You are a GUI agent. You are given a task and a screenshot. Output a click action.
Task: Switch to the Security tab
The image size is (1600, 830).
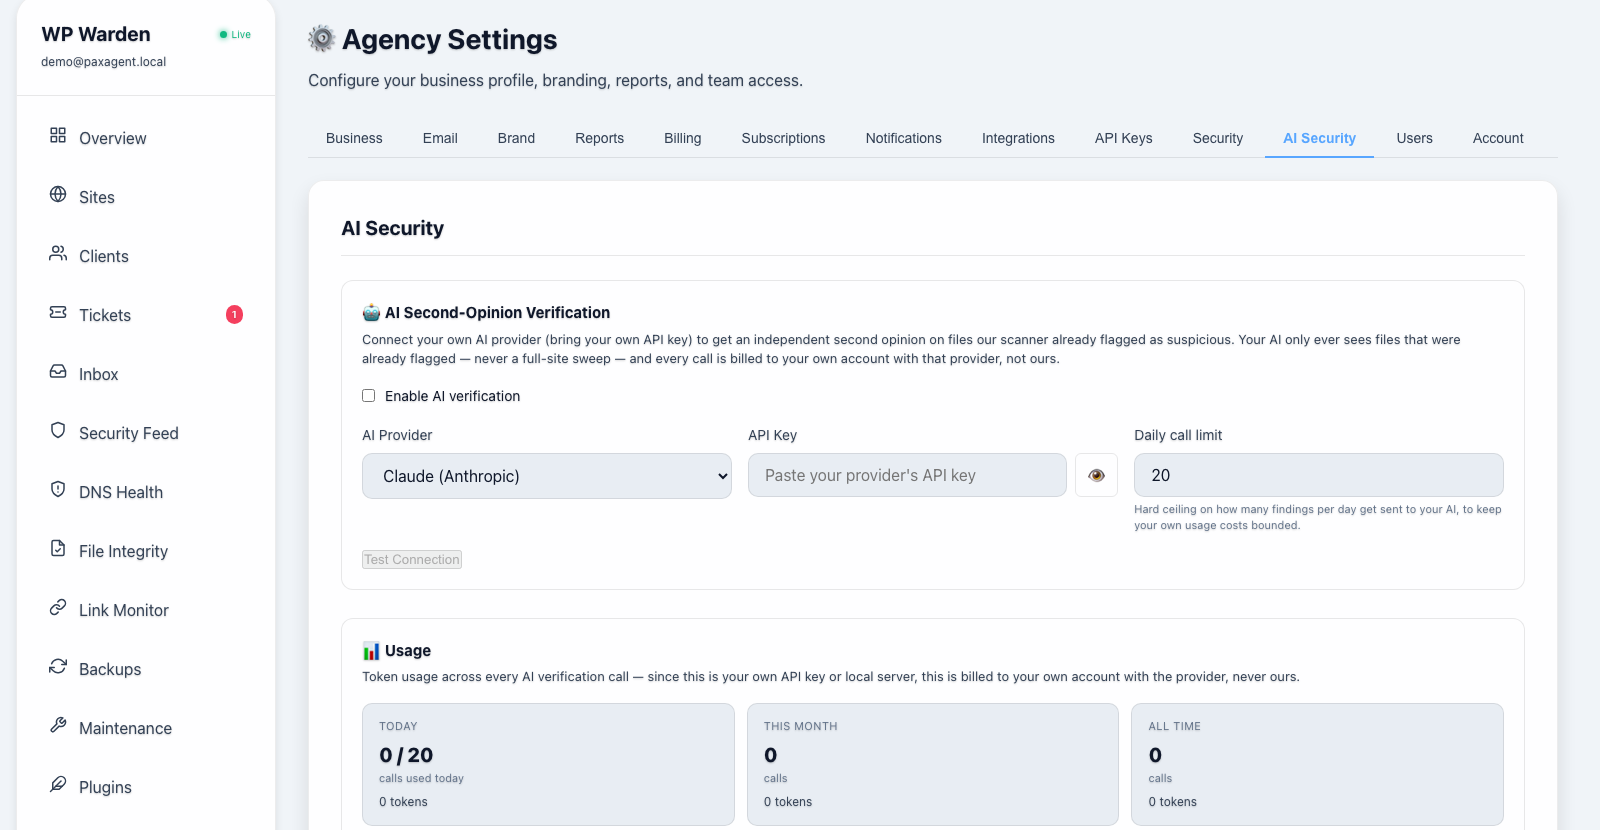coord(1218,138)
